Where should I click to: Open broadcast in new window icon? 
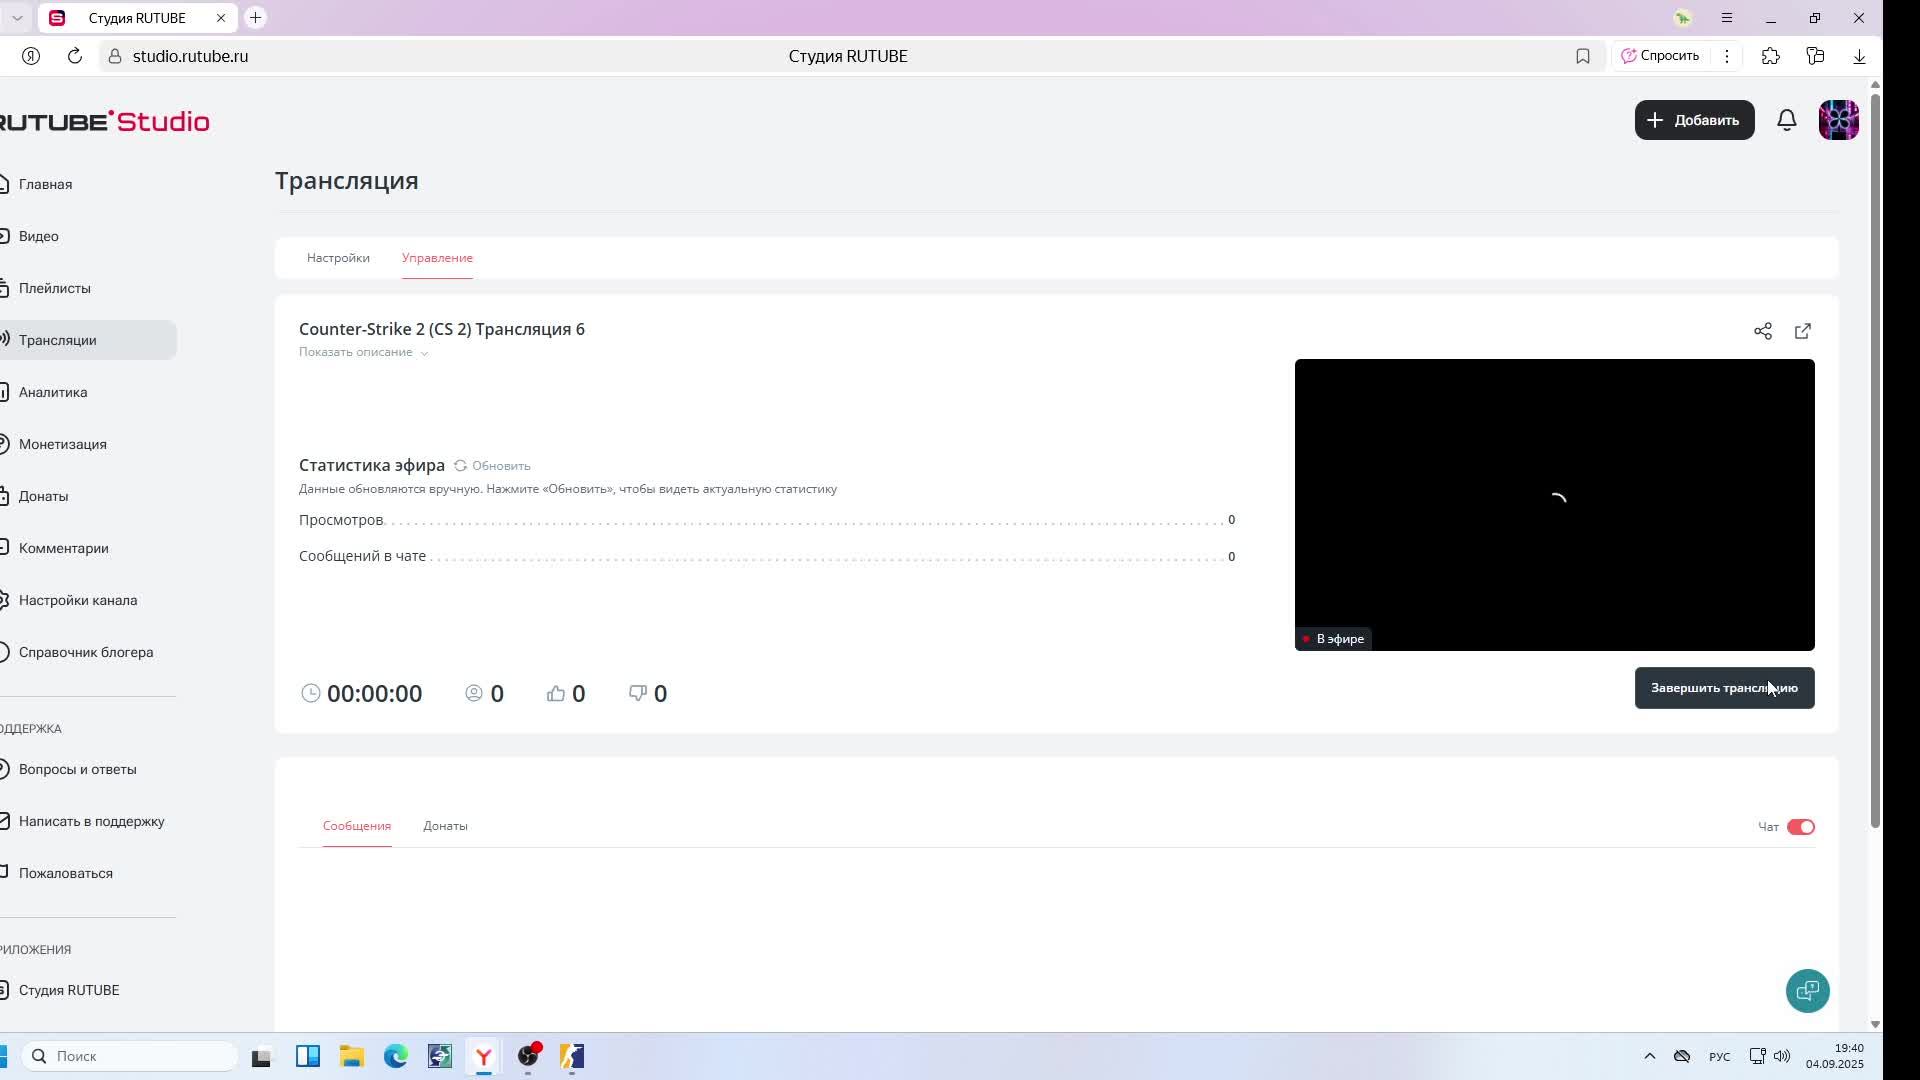click(x=1803, y=331)
